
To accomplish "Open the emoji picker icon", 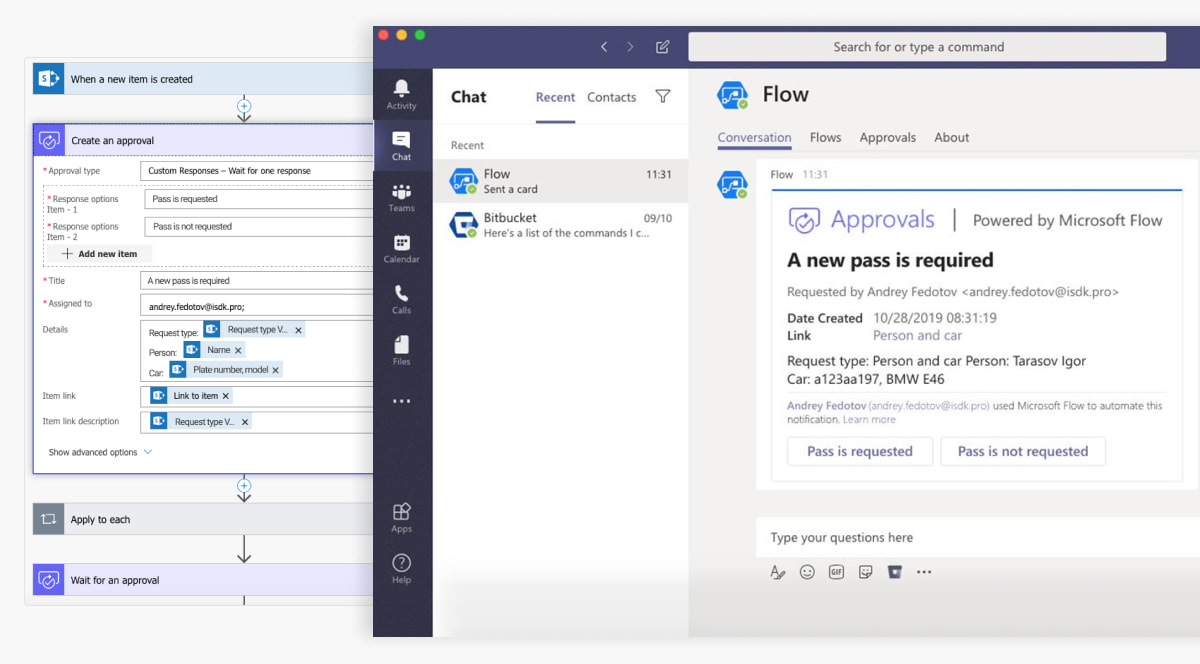I will (x=807, y=572).
